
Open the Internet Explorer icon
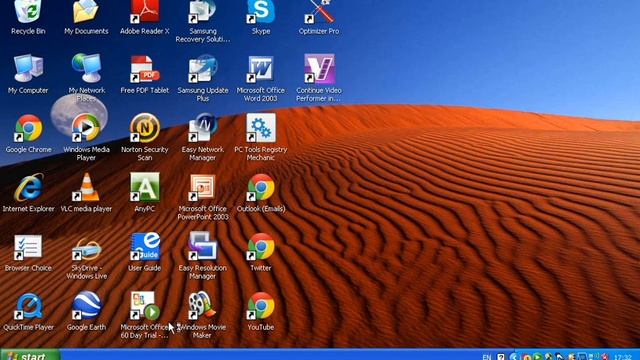(x=28, y=187)
